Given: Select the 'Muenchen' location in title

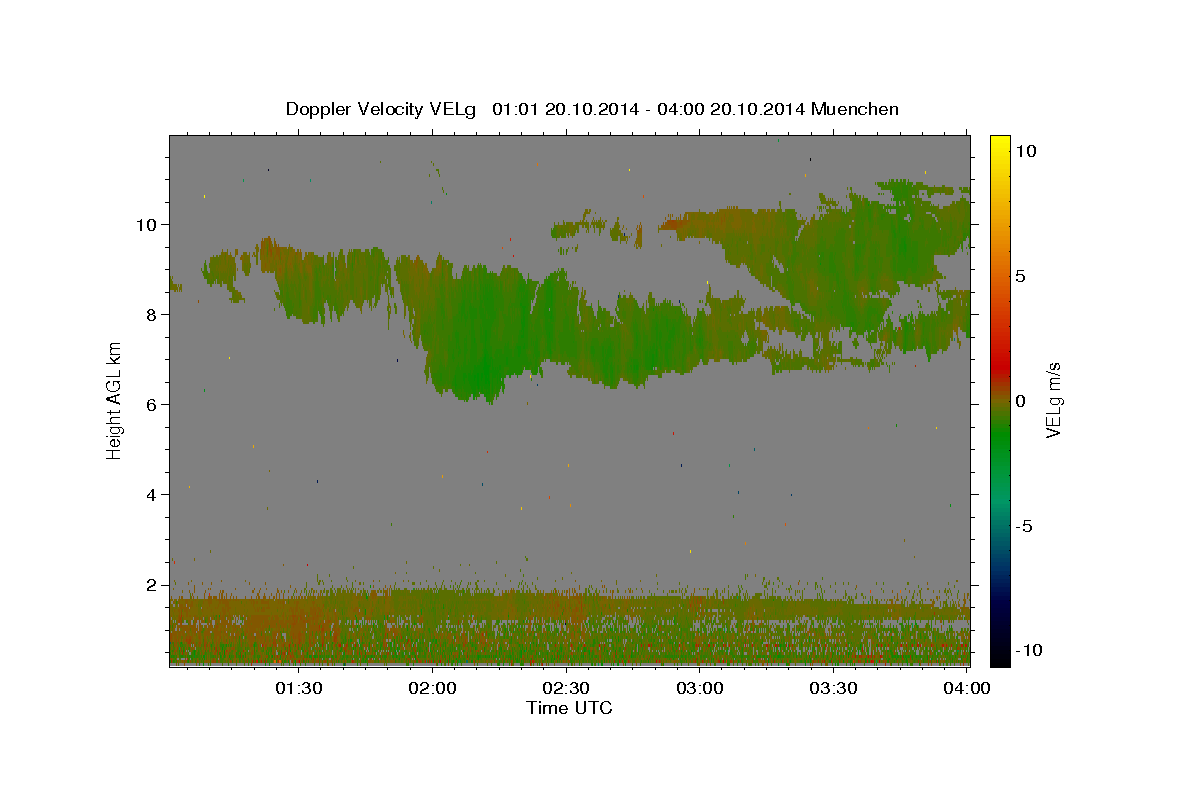Looking at the screenshot, I should [x=855, y=109].
